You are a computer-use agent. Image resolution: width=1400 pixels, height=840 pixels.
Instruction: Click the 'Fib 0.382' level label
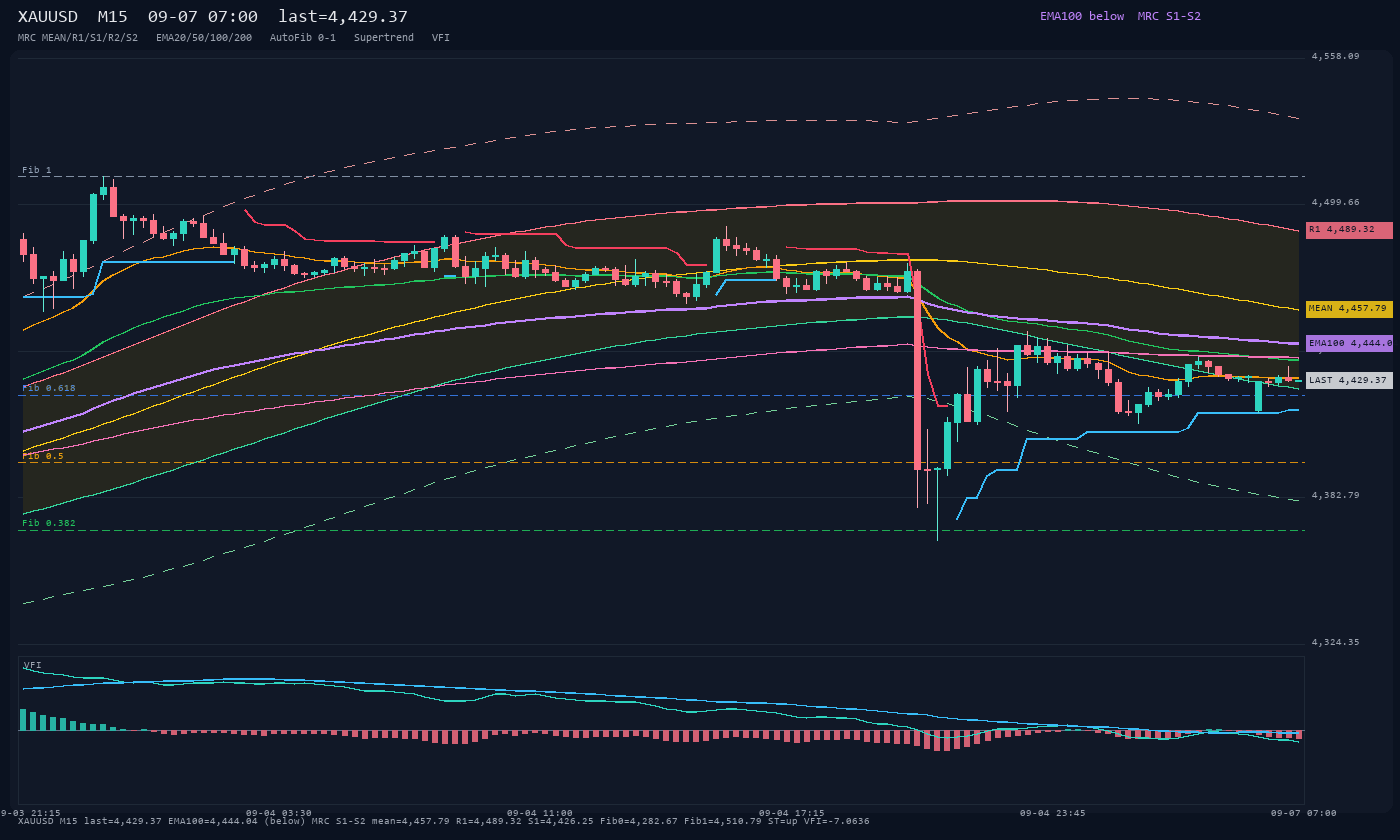(49, 523)
